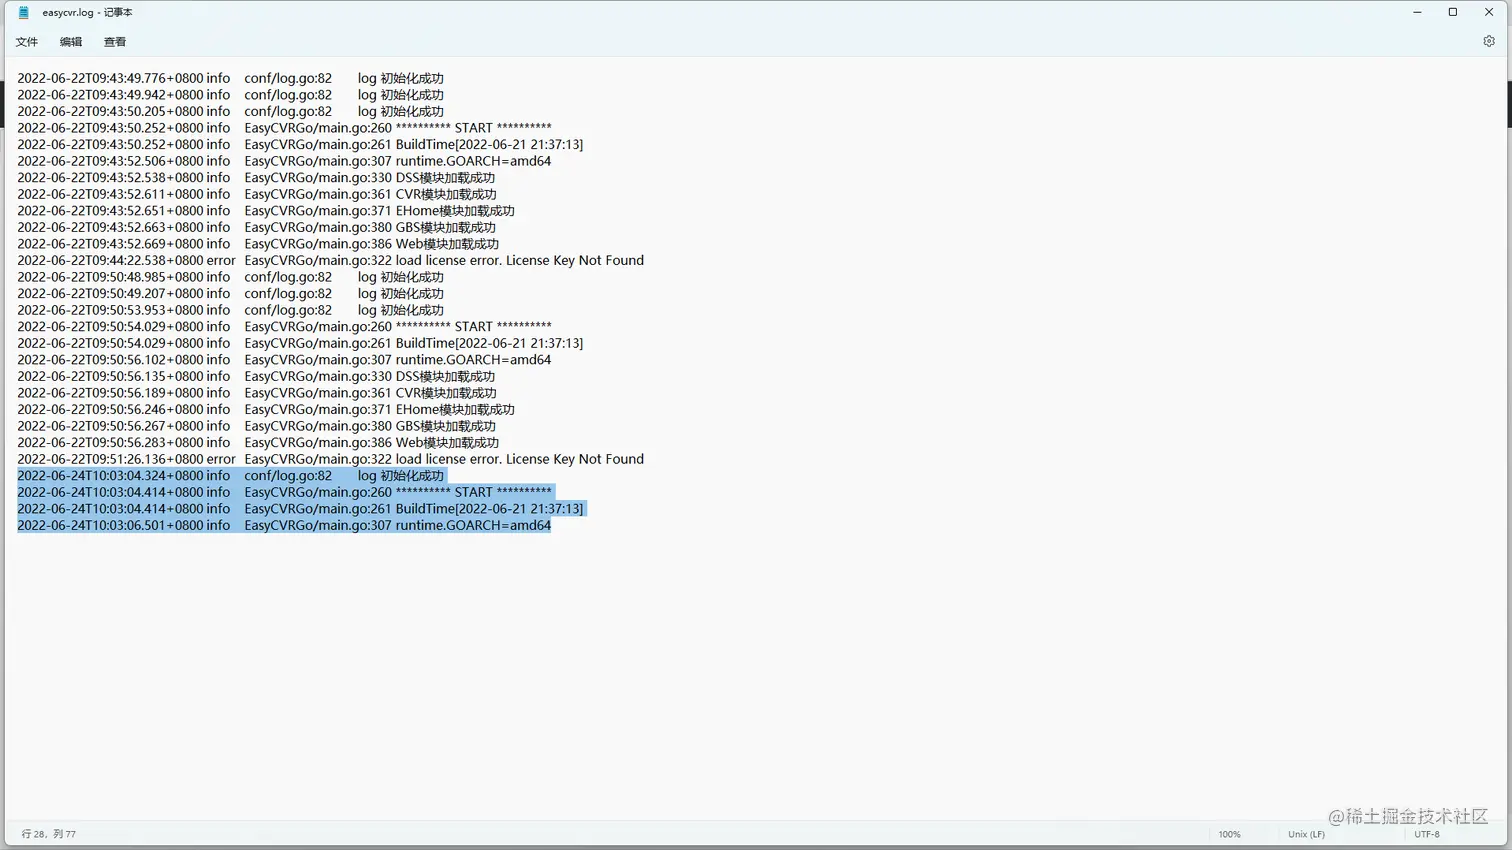Viewport: 1512px width, 850px height.
Task: Click the Unix (LF) line ending indicator
Action: point(1306,834)
